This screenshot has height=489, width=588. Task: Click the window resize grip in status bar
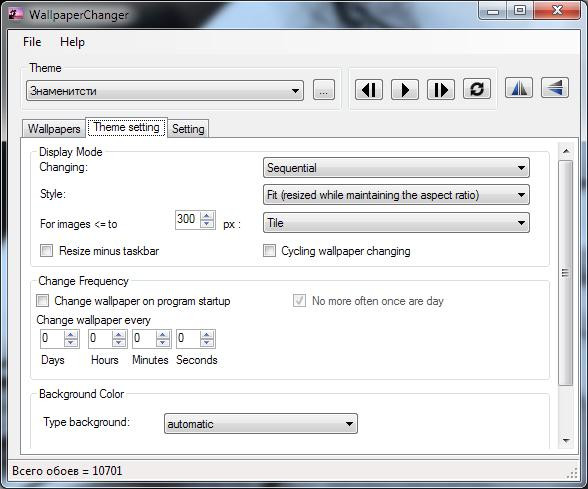coord(572,473)
